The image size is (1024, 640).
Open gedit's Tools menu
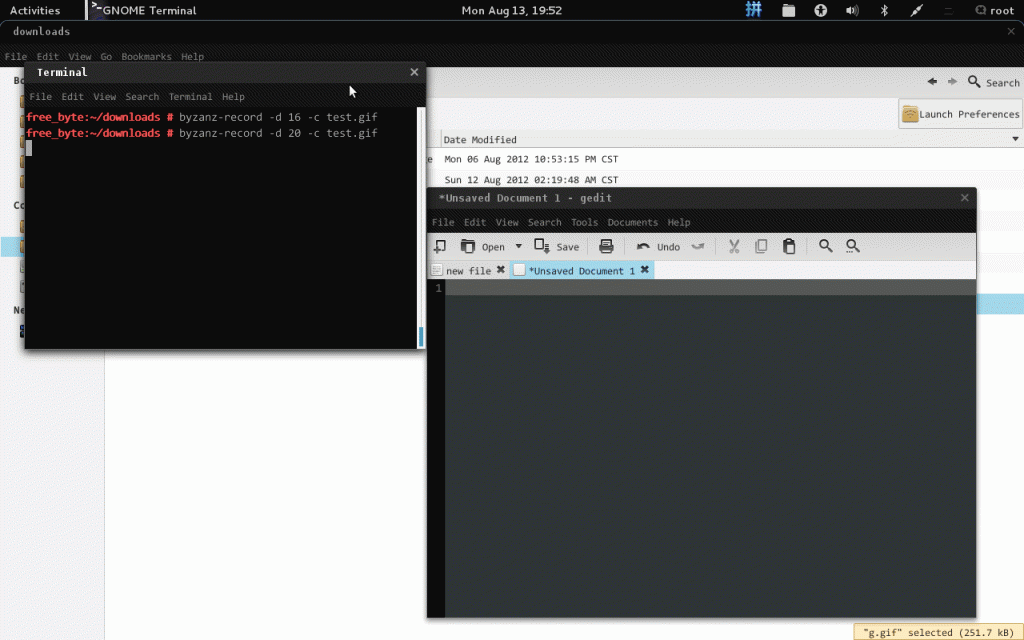(x=584, y=222)
